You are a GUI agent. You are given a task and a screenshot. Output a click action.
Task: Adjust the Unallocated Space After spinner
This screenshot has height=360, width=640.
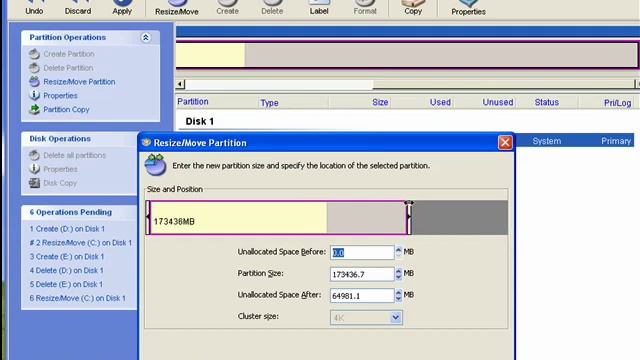tap(398, 295)
